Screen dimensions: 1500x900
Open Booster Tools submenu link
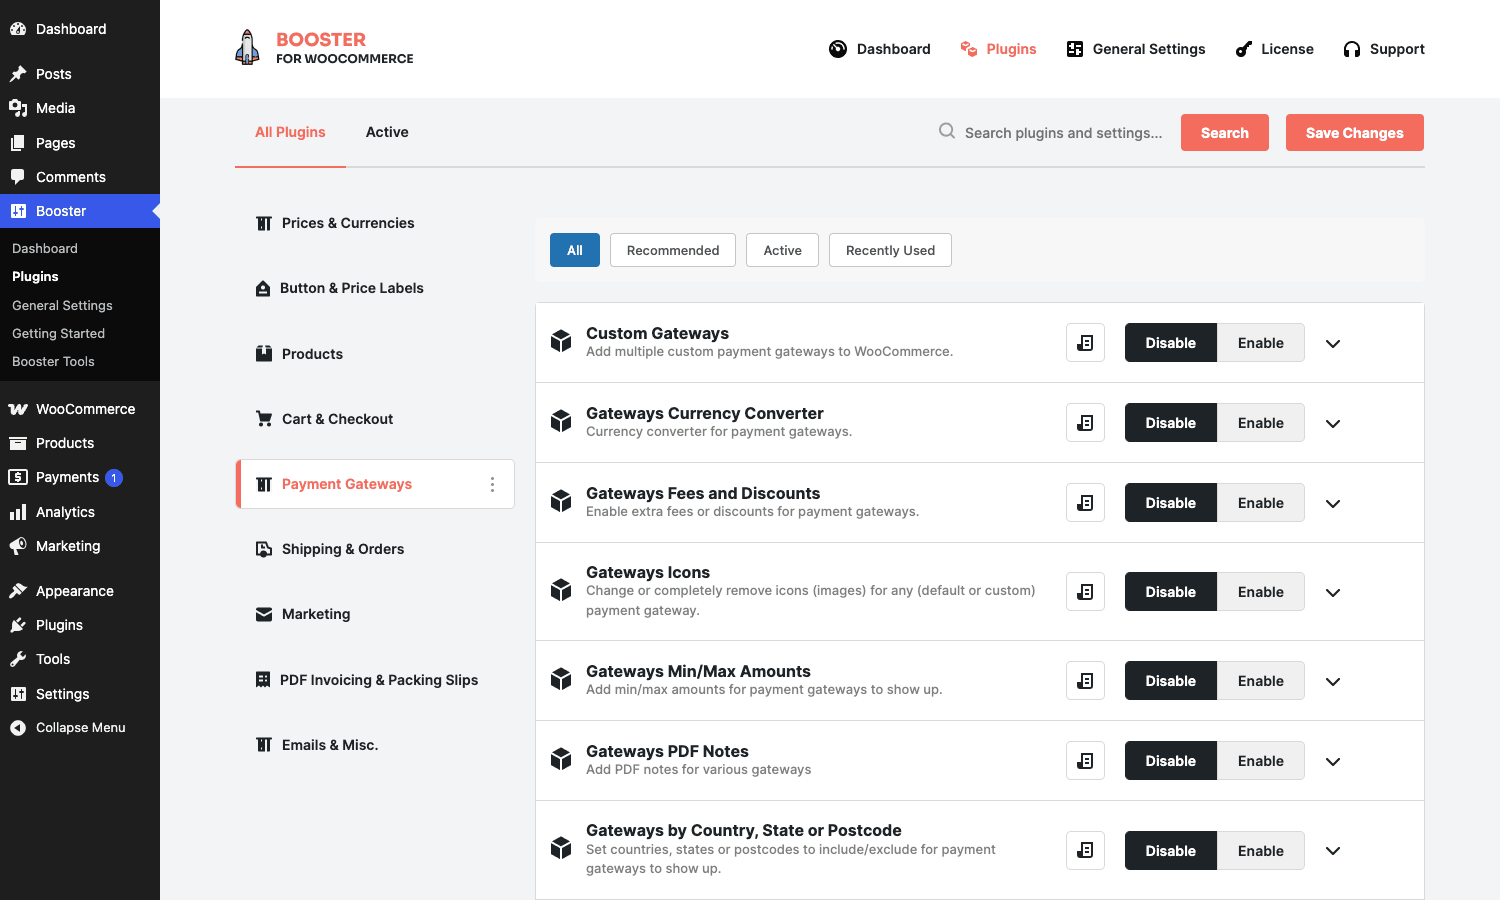coord(53,361)
